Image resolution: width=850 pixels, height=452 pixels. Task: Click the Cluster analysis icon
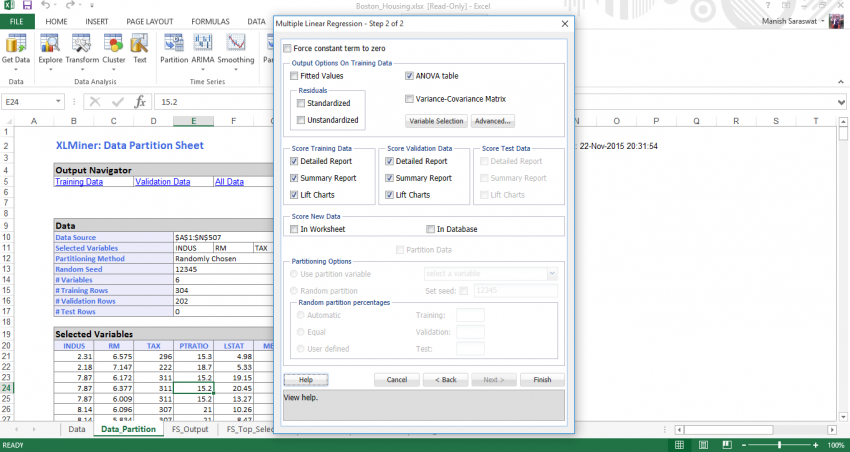[113, 47]
